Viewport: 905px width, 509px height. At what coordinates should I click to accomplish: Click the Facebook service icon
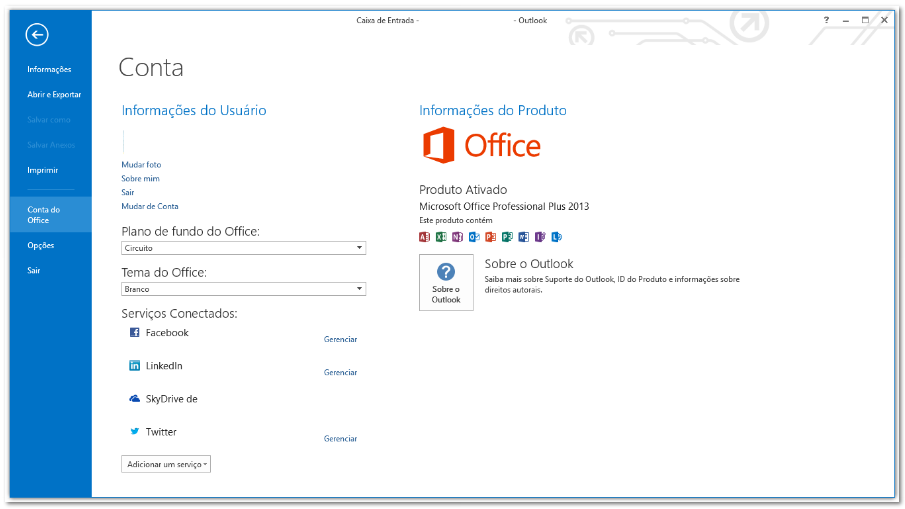coord(134,332)
